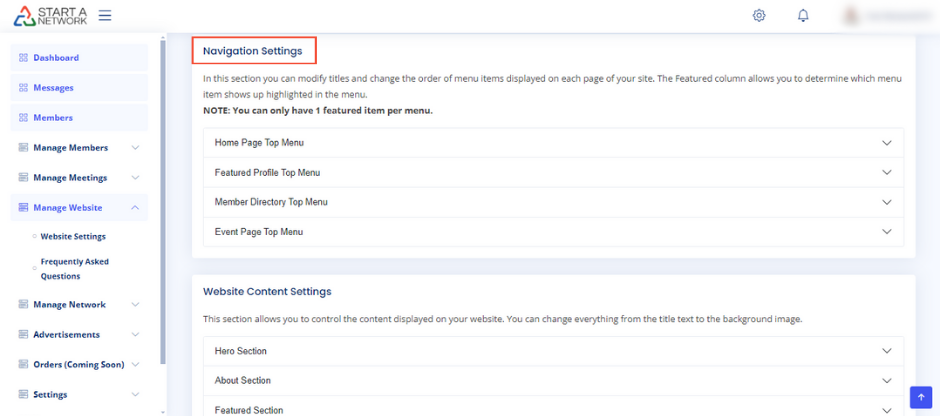Click the sidebar vertical scrollbar
Image resolution: width=940 pixels, height=416 pixels.
(163, 200)
